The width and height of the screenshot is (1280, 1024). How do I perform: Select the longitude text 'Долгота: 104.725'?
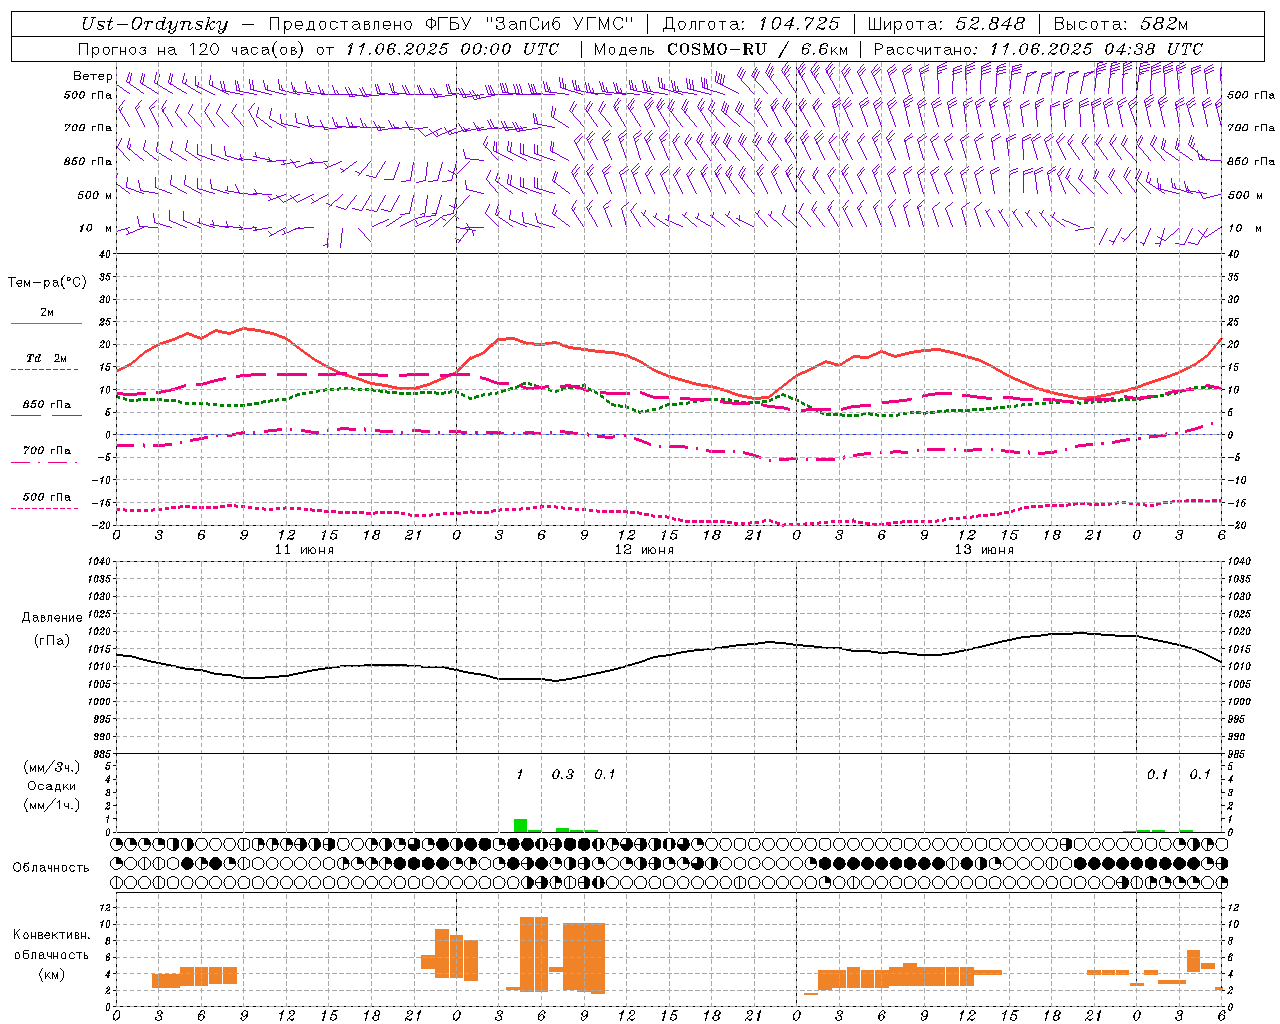751,24
